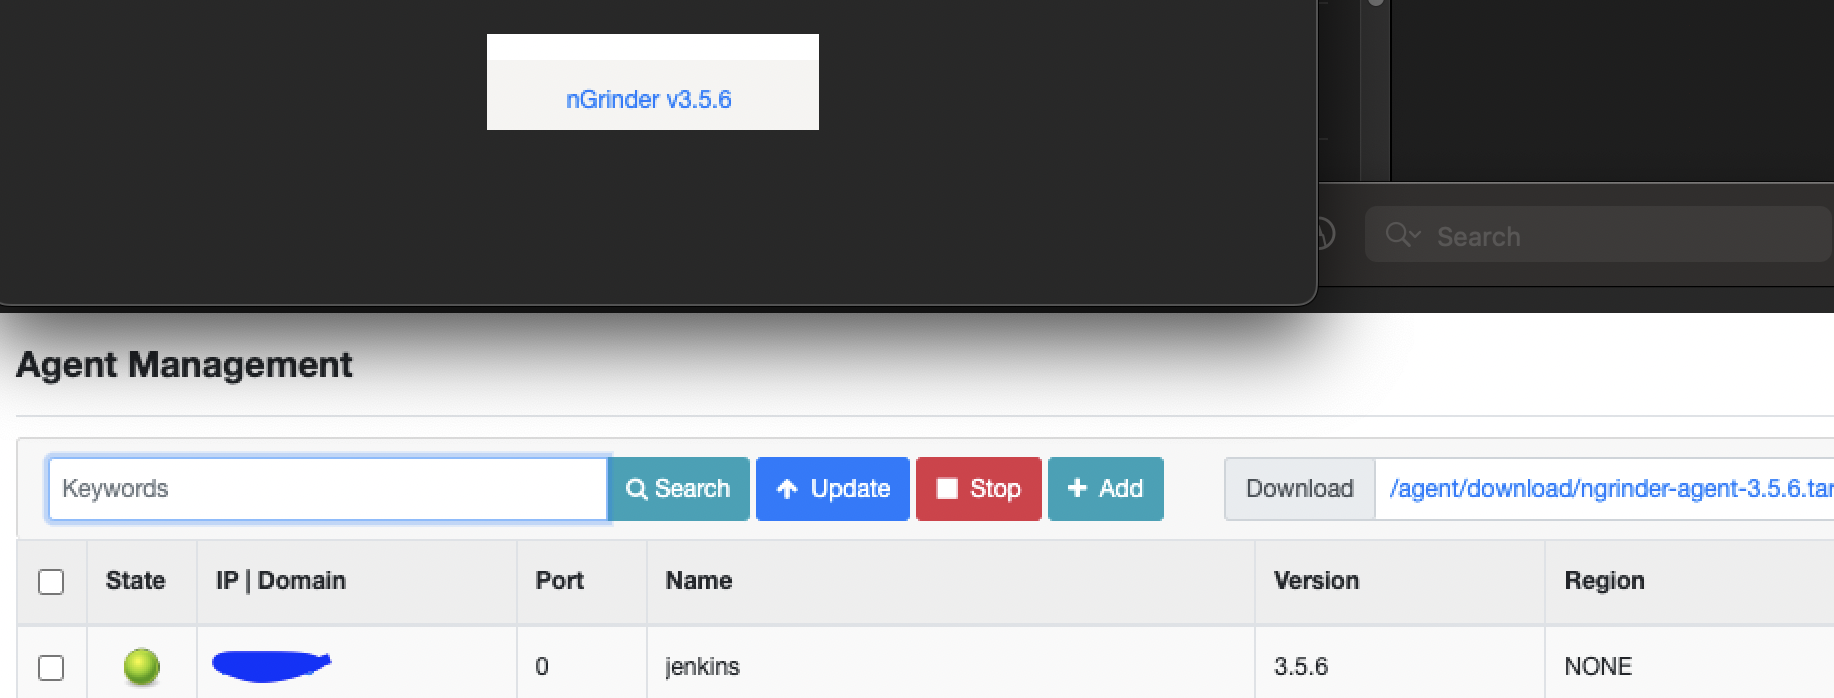
Task: Sort table by Name column header
Action: (x=699, y=581)
